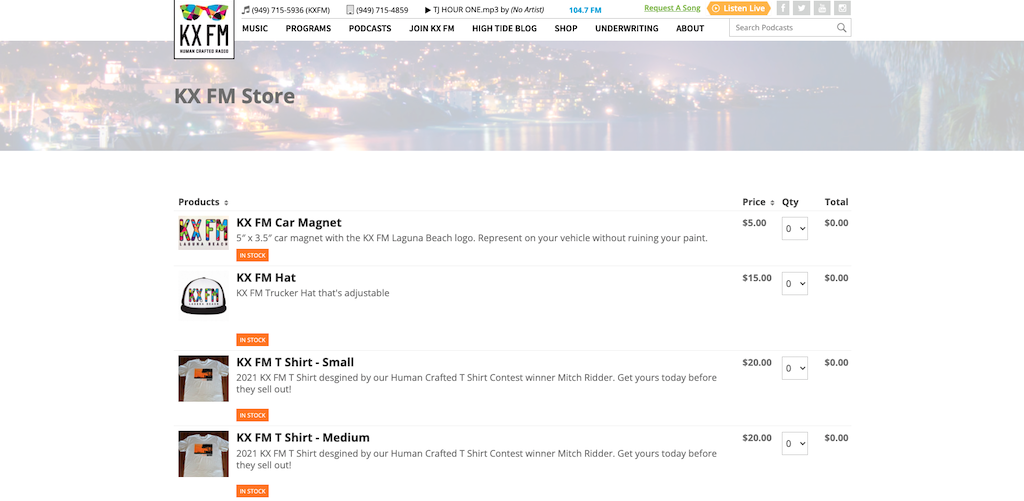Open the PROGRAMS menu
1024x501 pixels.
coord(308,28)
